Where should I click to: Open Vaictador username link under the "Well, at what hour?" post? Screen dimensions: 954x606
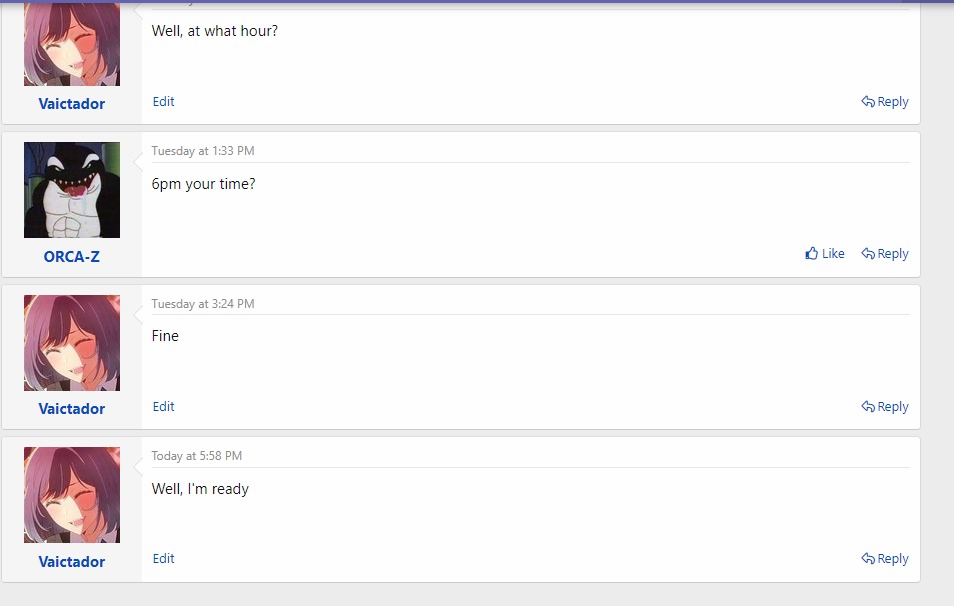click(72, 104)
